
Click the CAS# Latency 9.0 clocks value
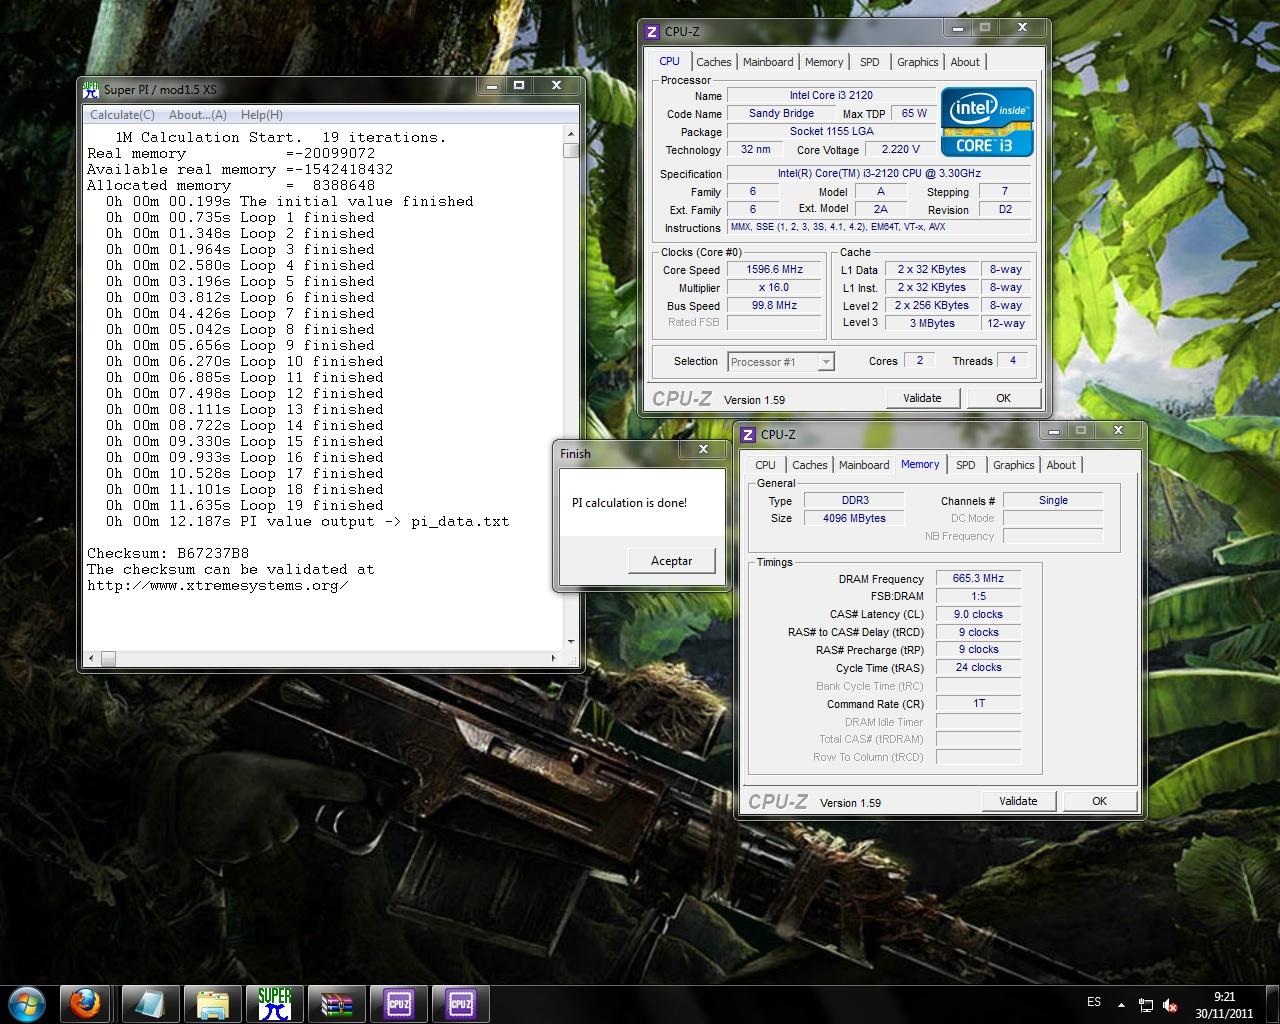[x=978, y=615]
